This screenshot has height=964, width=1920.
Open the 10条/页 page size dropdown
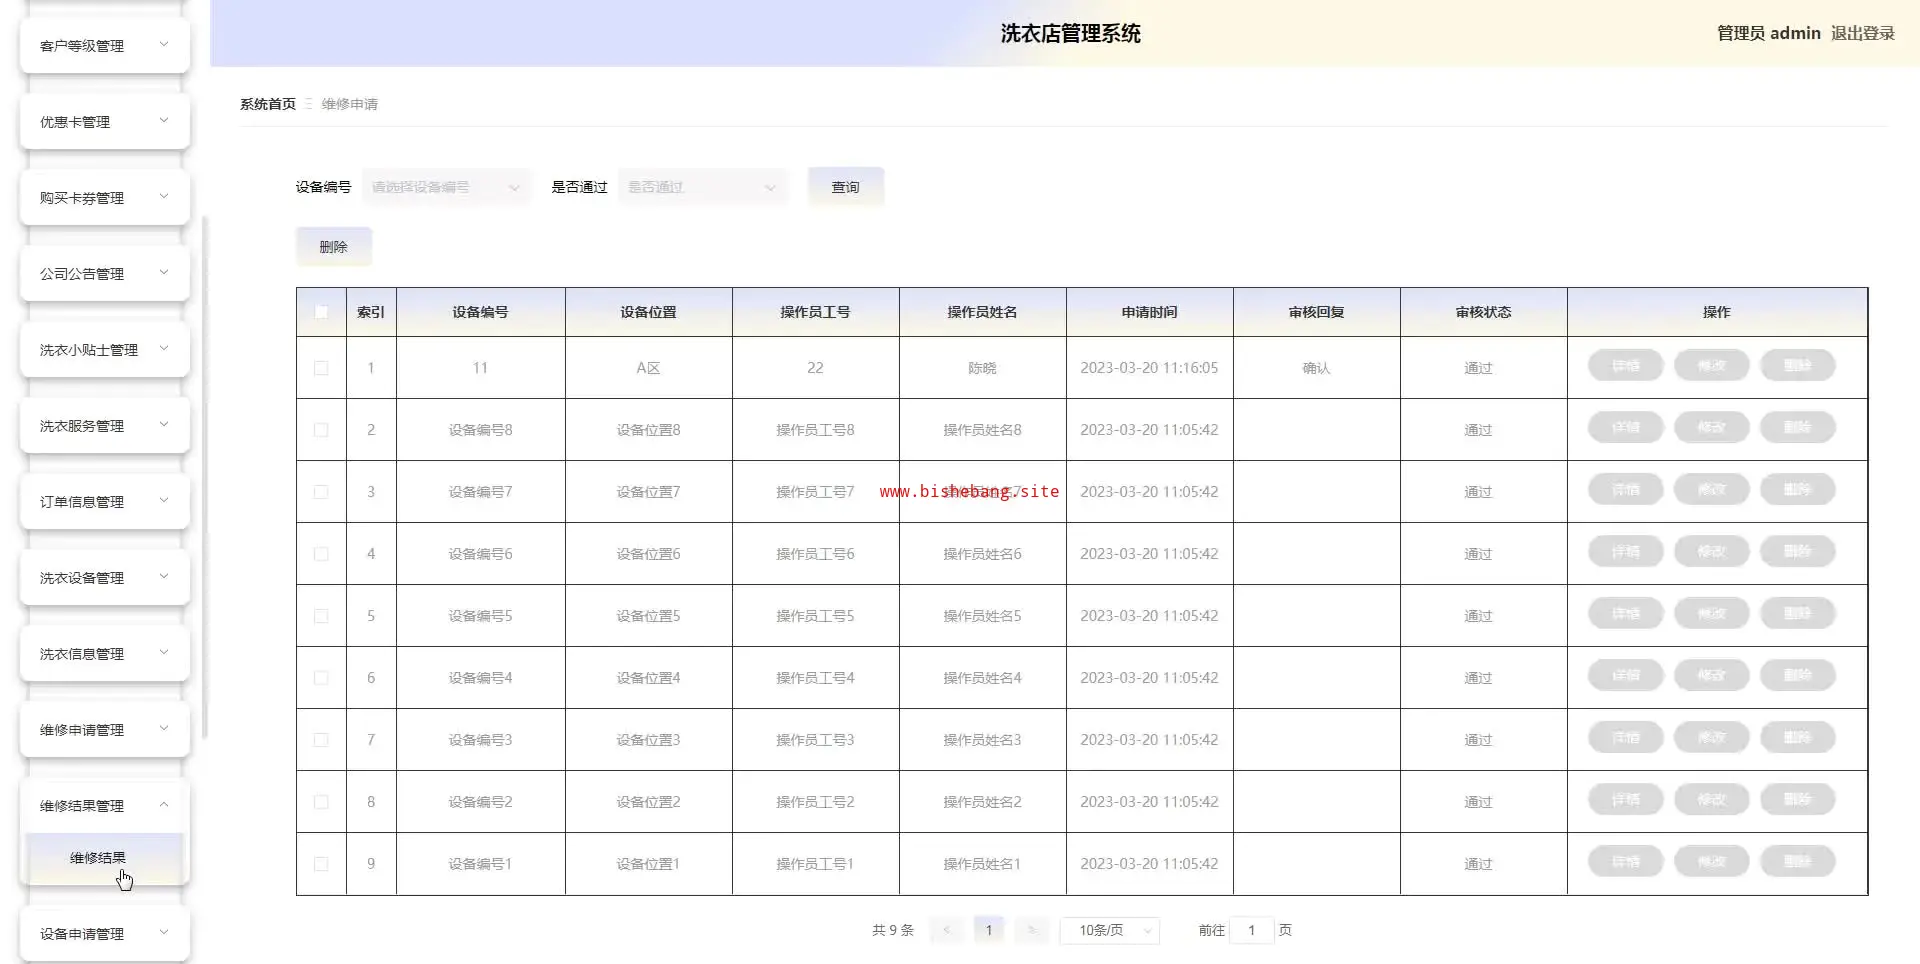(x=1109, y=930)
